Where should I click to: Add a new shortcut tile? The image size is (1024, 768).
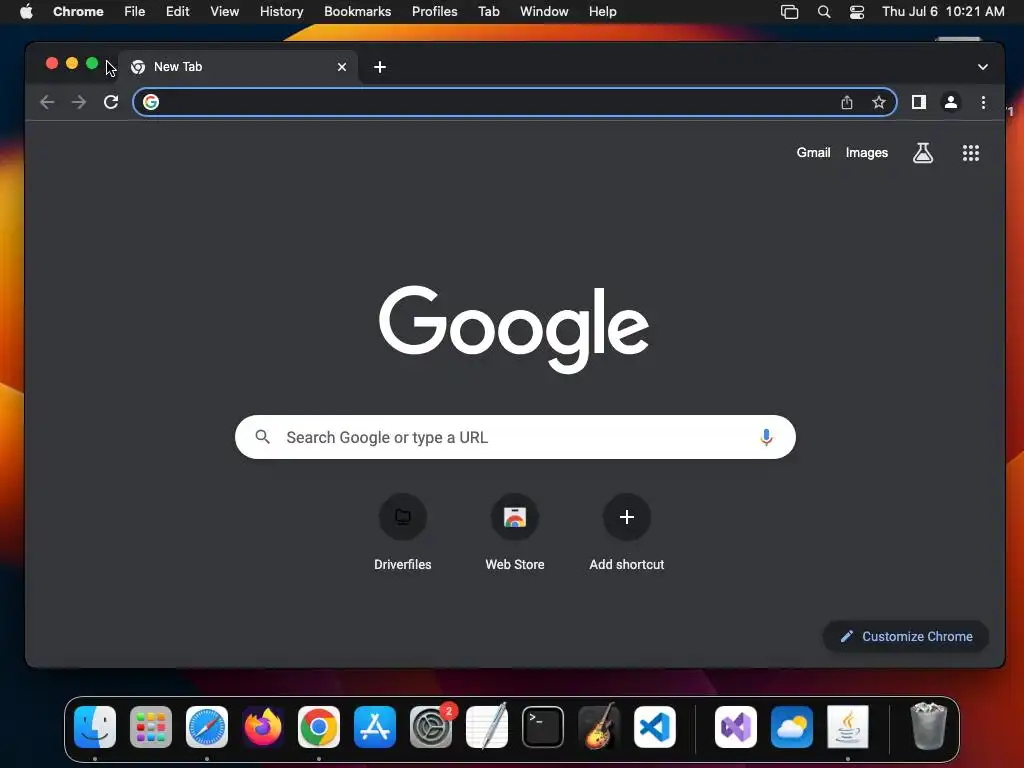click(x=626, y=532)
